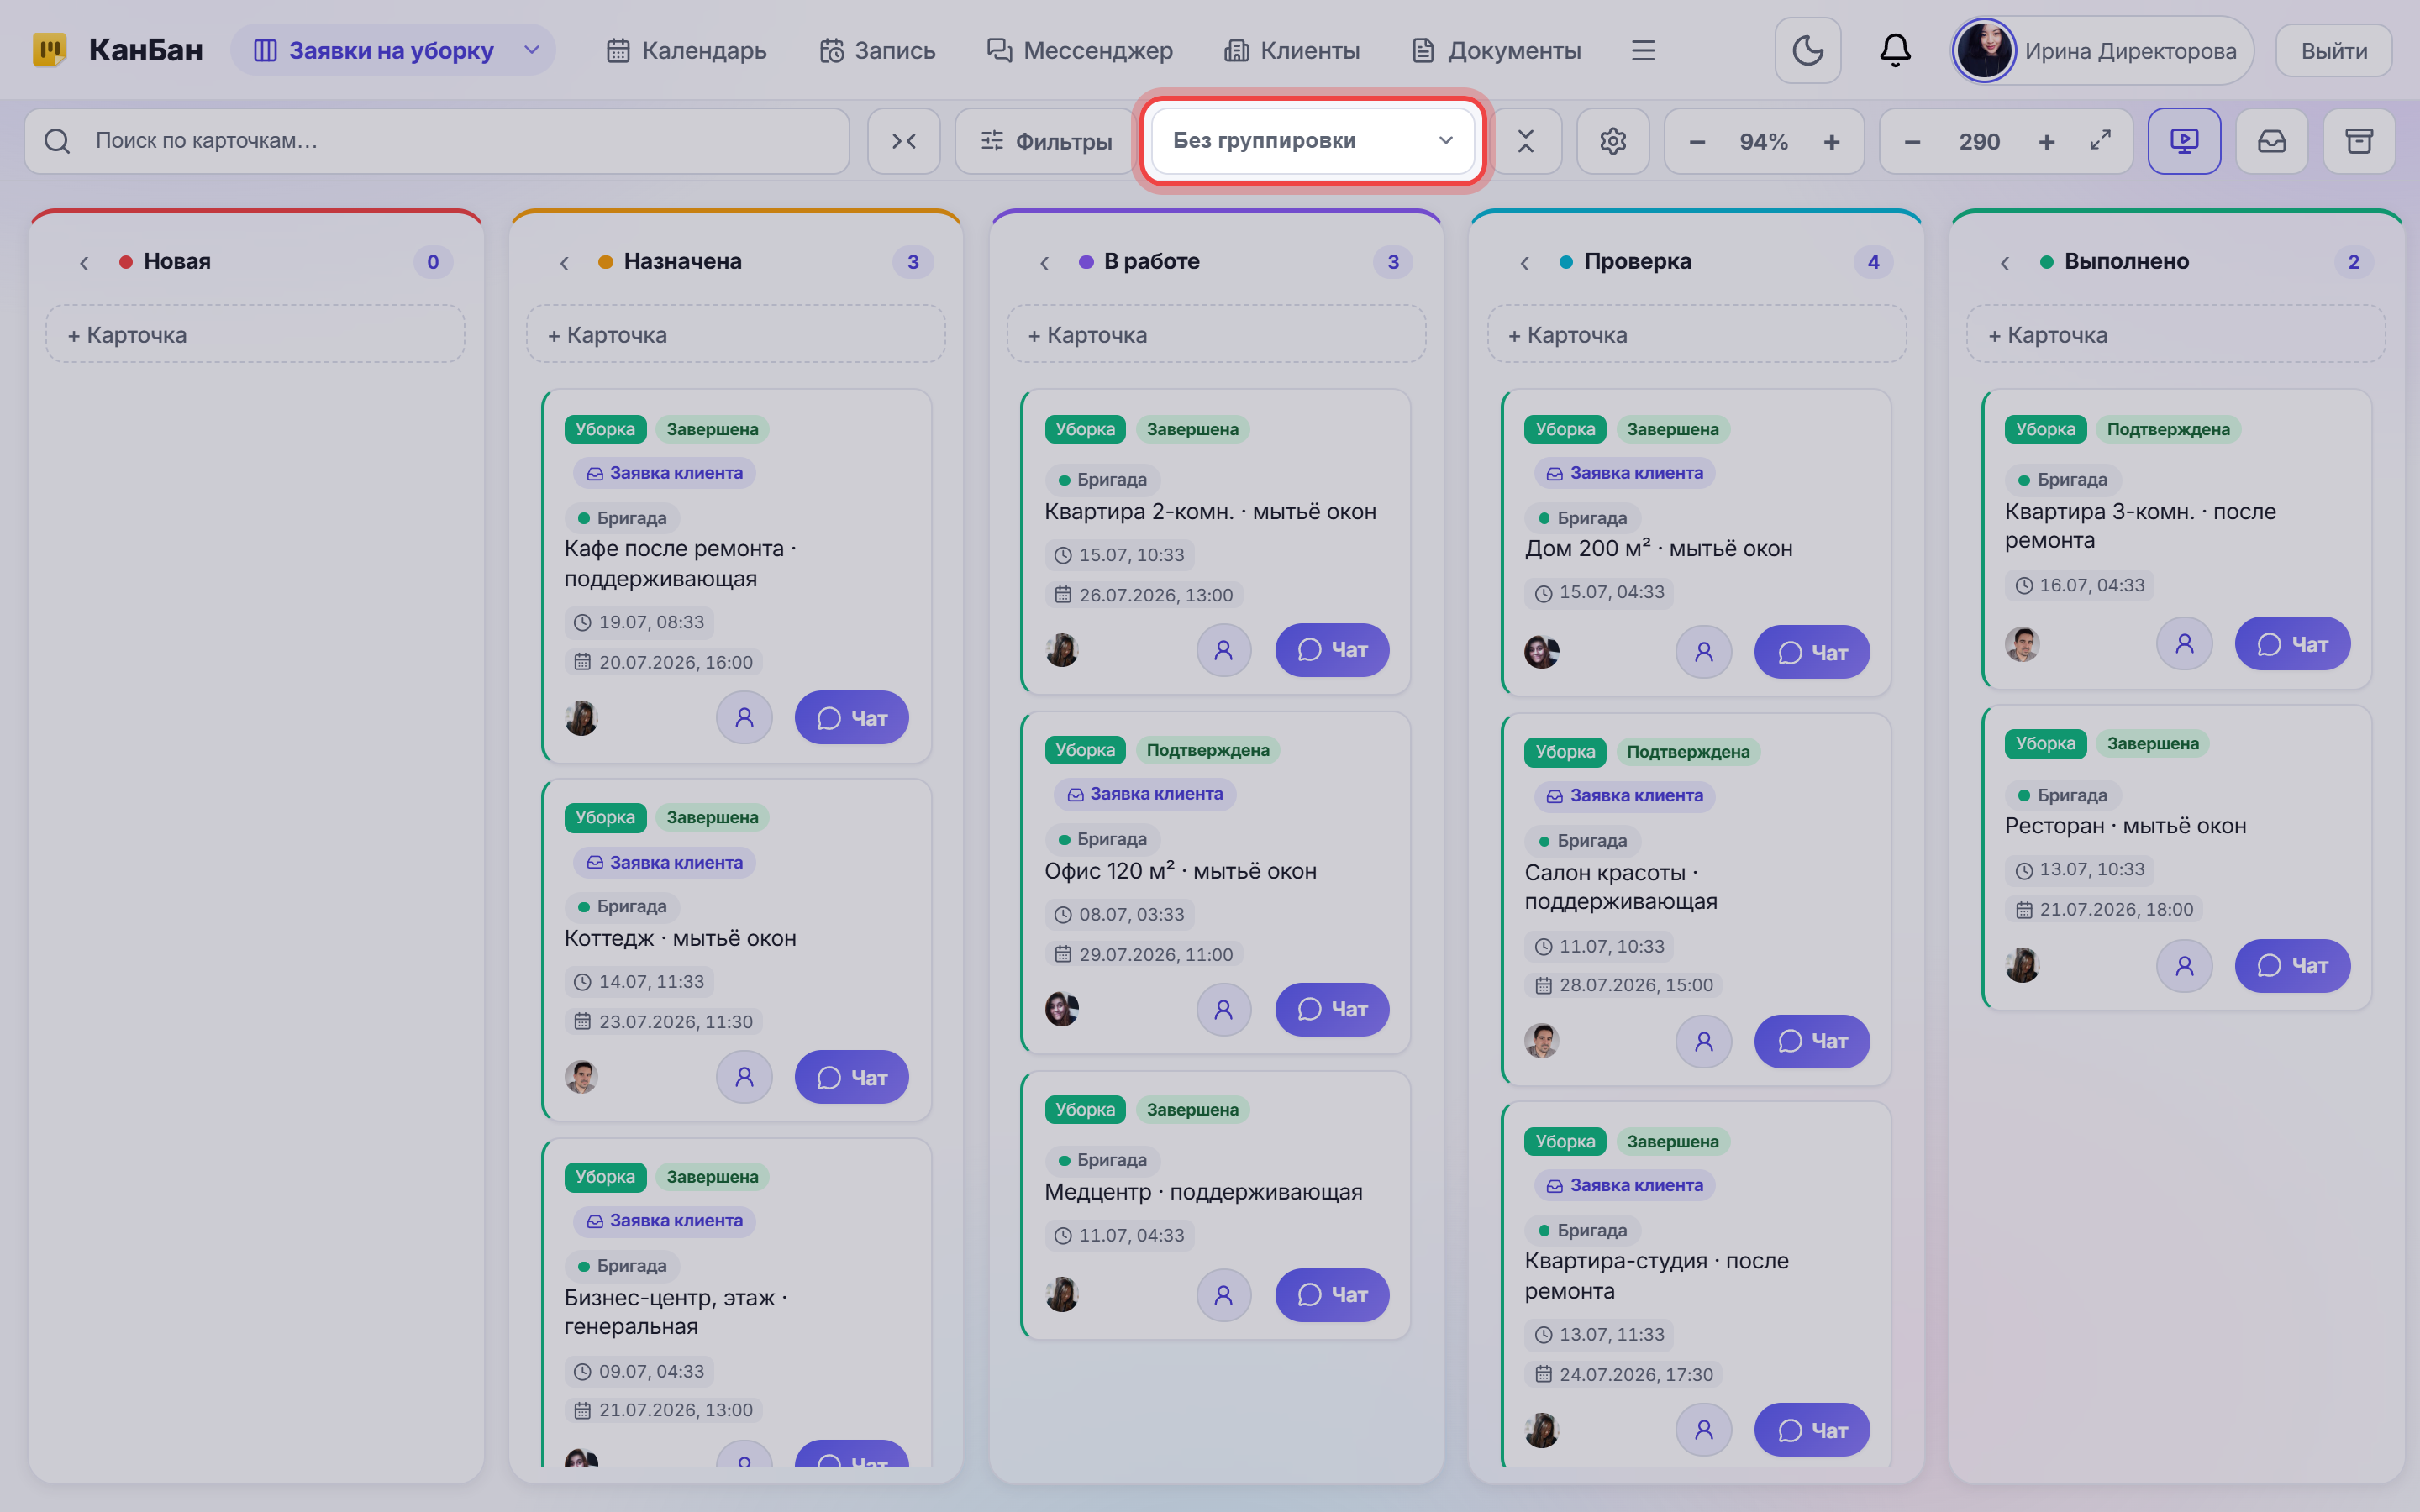Open the inbox tray icon in the toolbar
Image resolution: width=2420 pixels, height=1512 pixels.
2272,141
